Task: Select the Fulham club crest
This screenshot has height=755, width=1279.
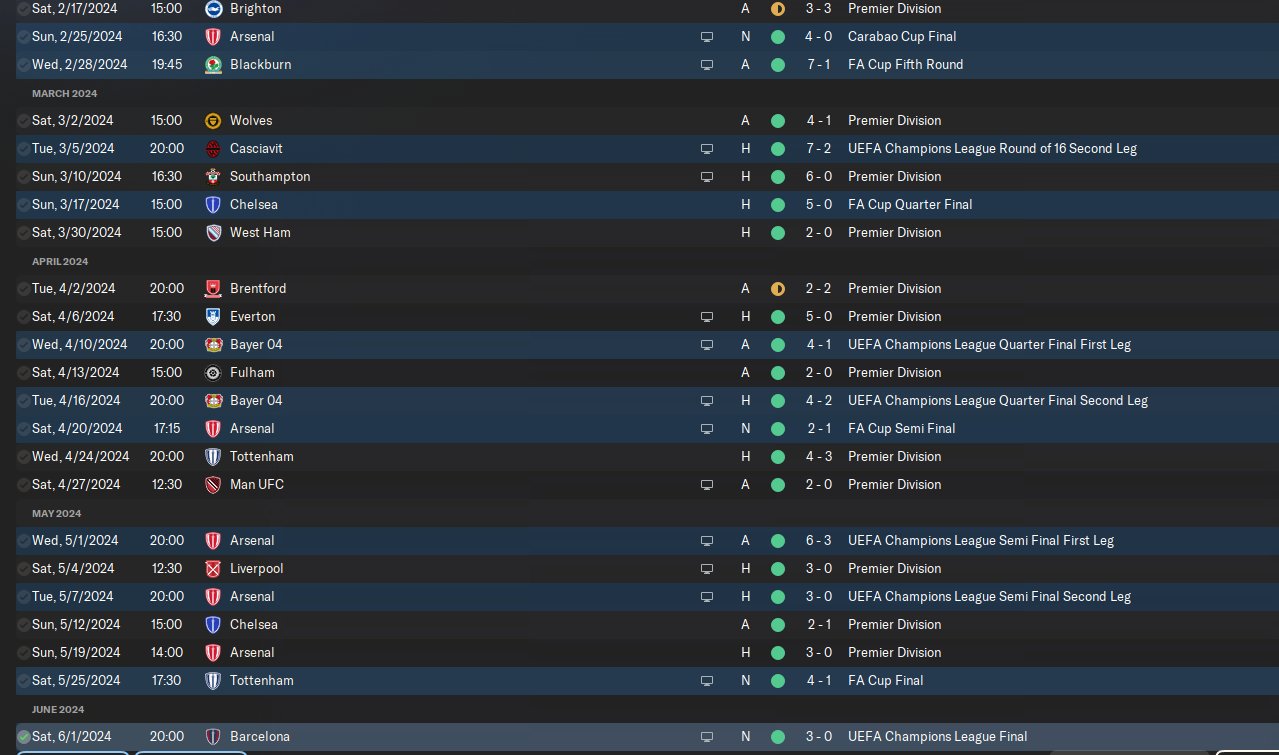Action: click(212, 372)
